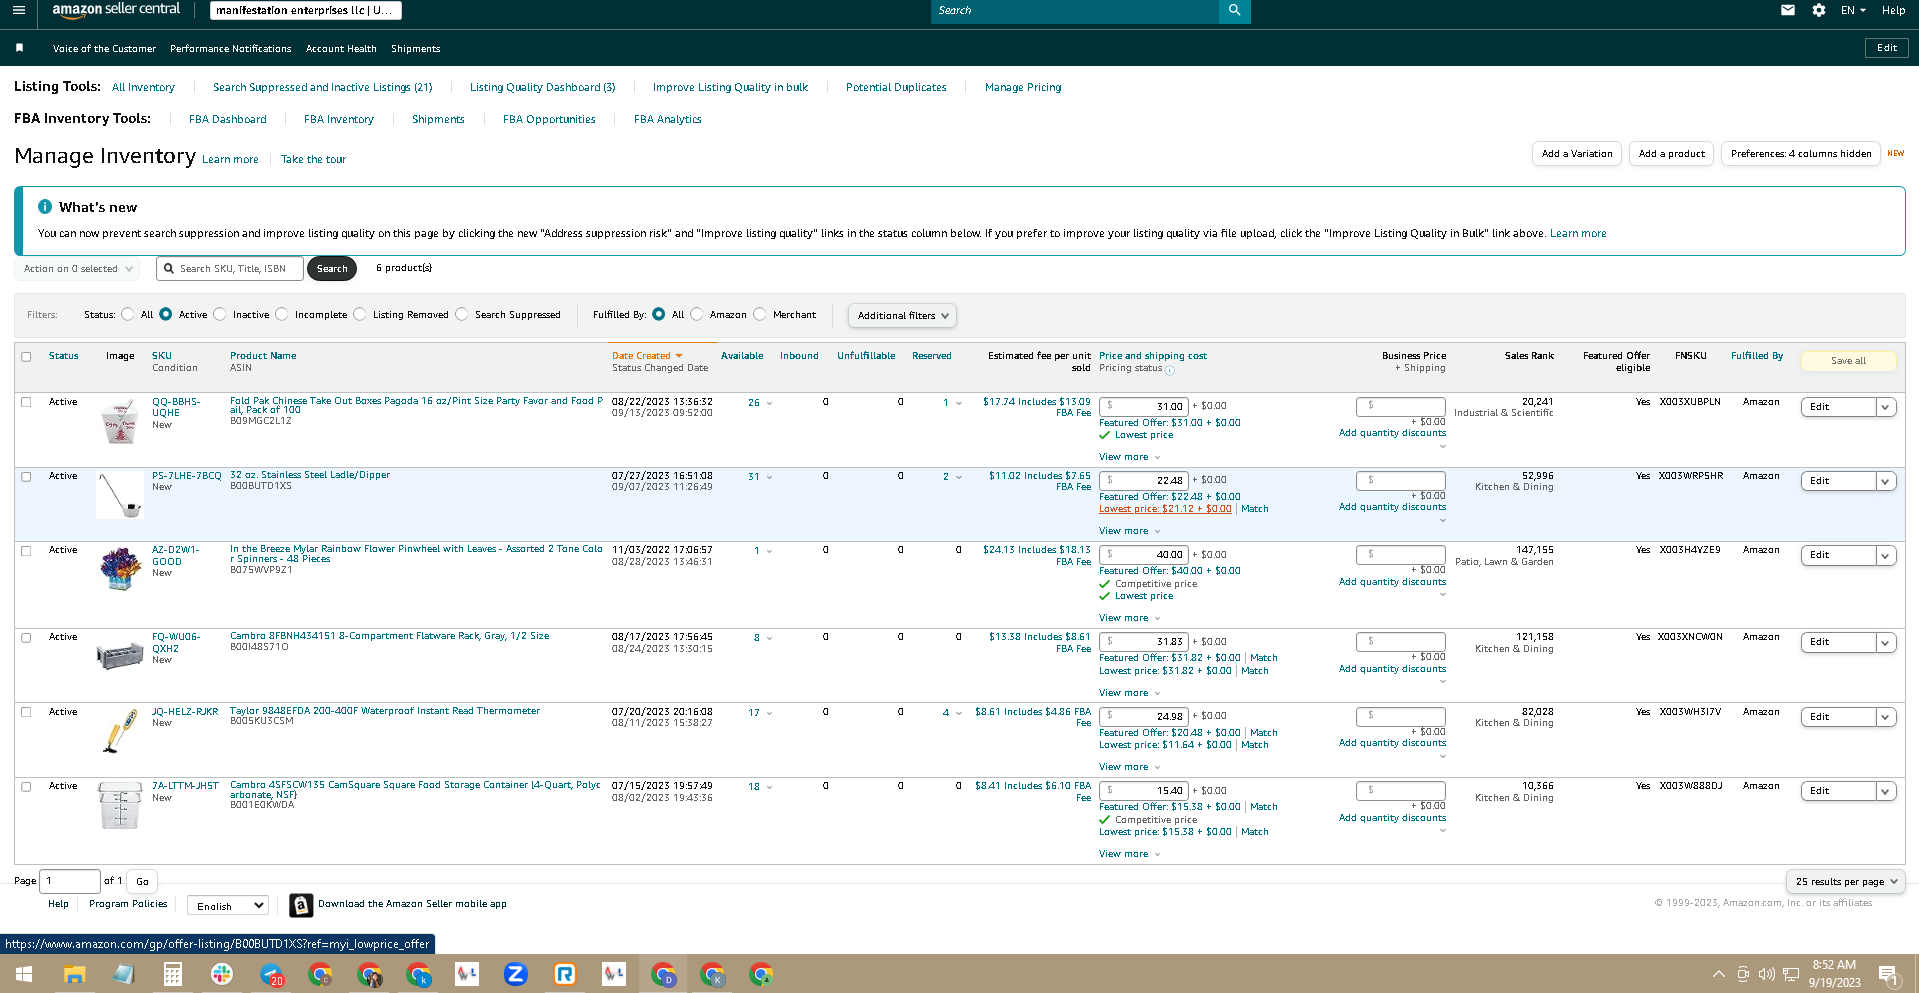The image size is (1919, 993).
Task: Open Edit dropdown arrow for the Ladle row
Action: (x=1885, y=481)
